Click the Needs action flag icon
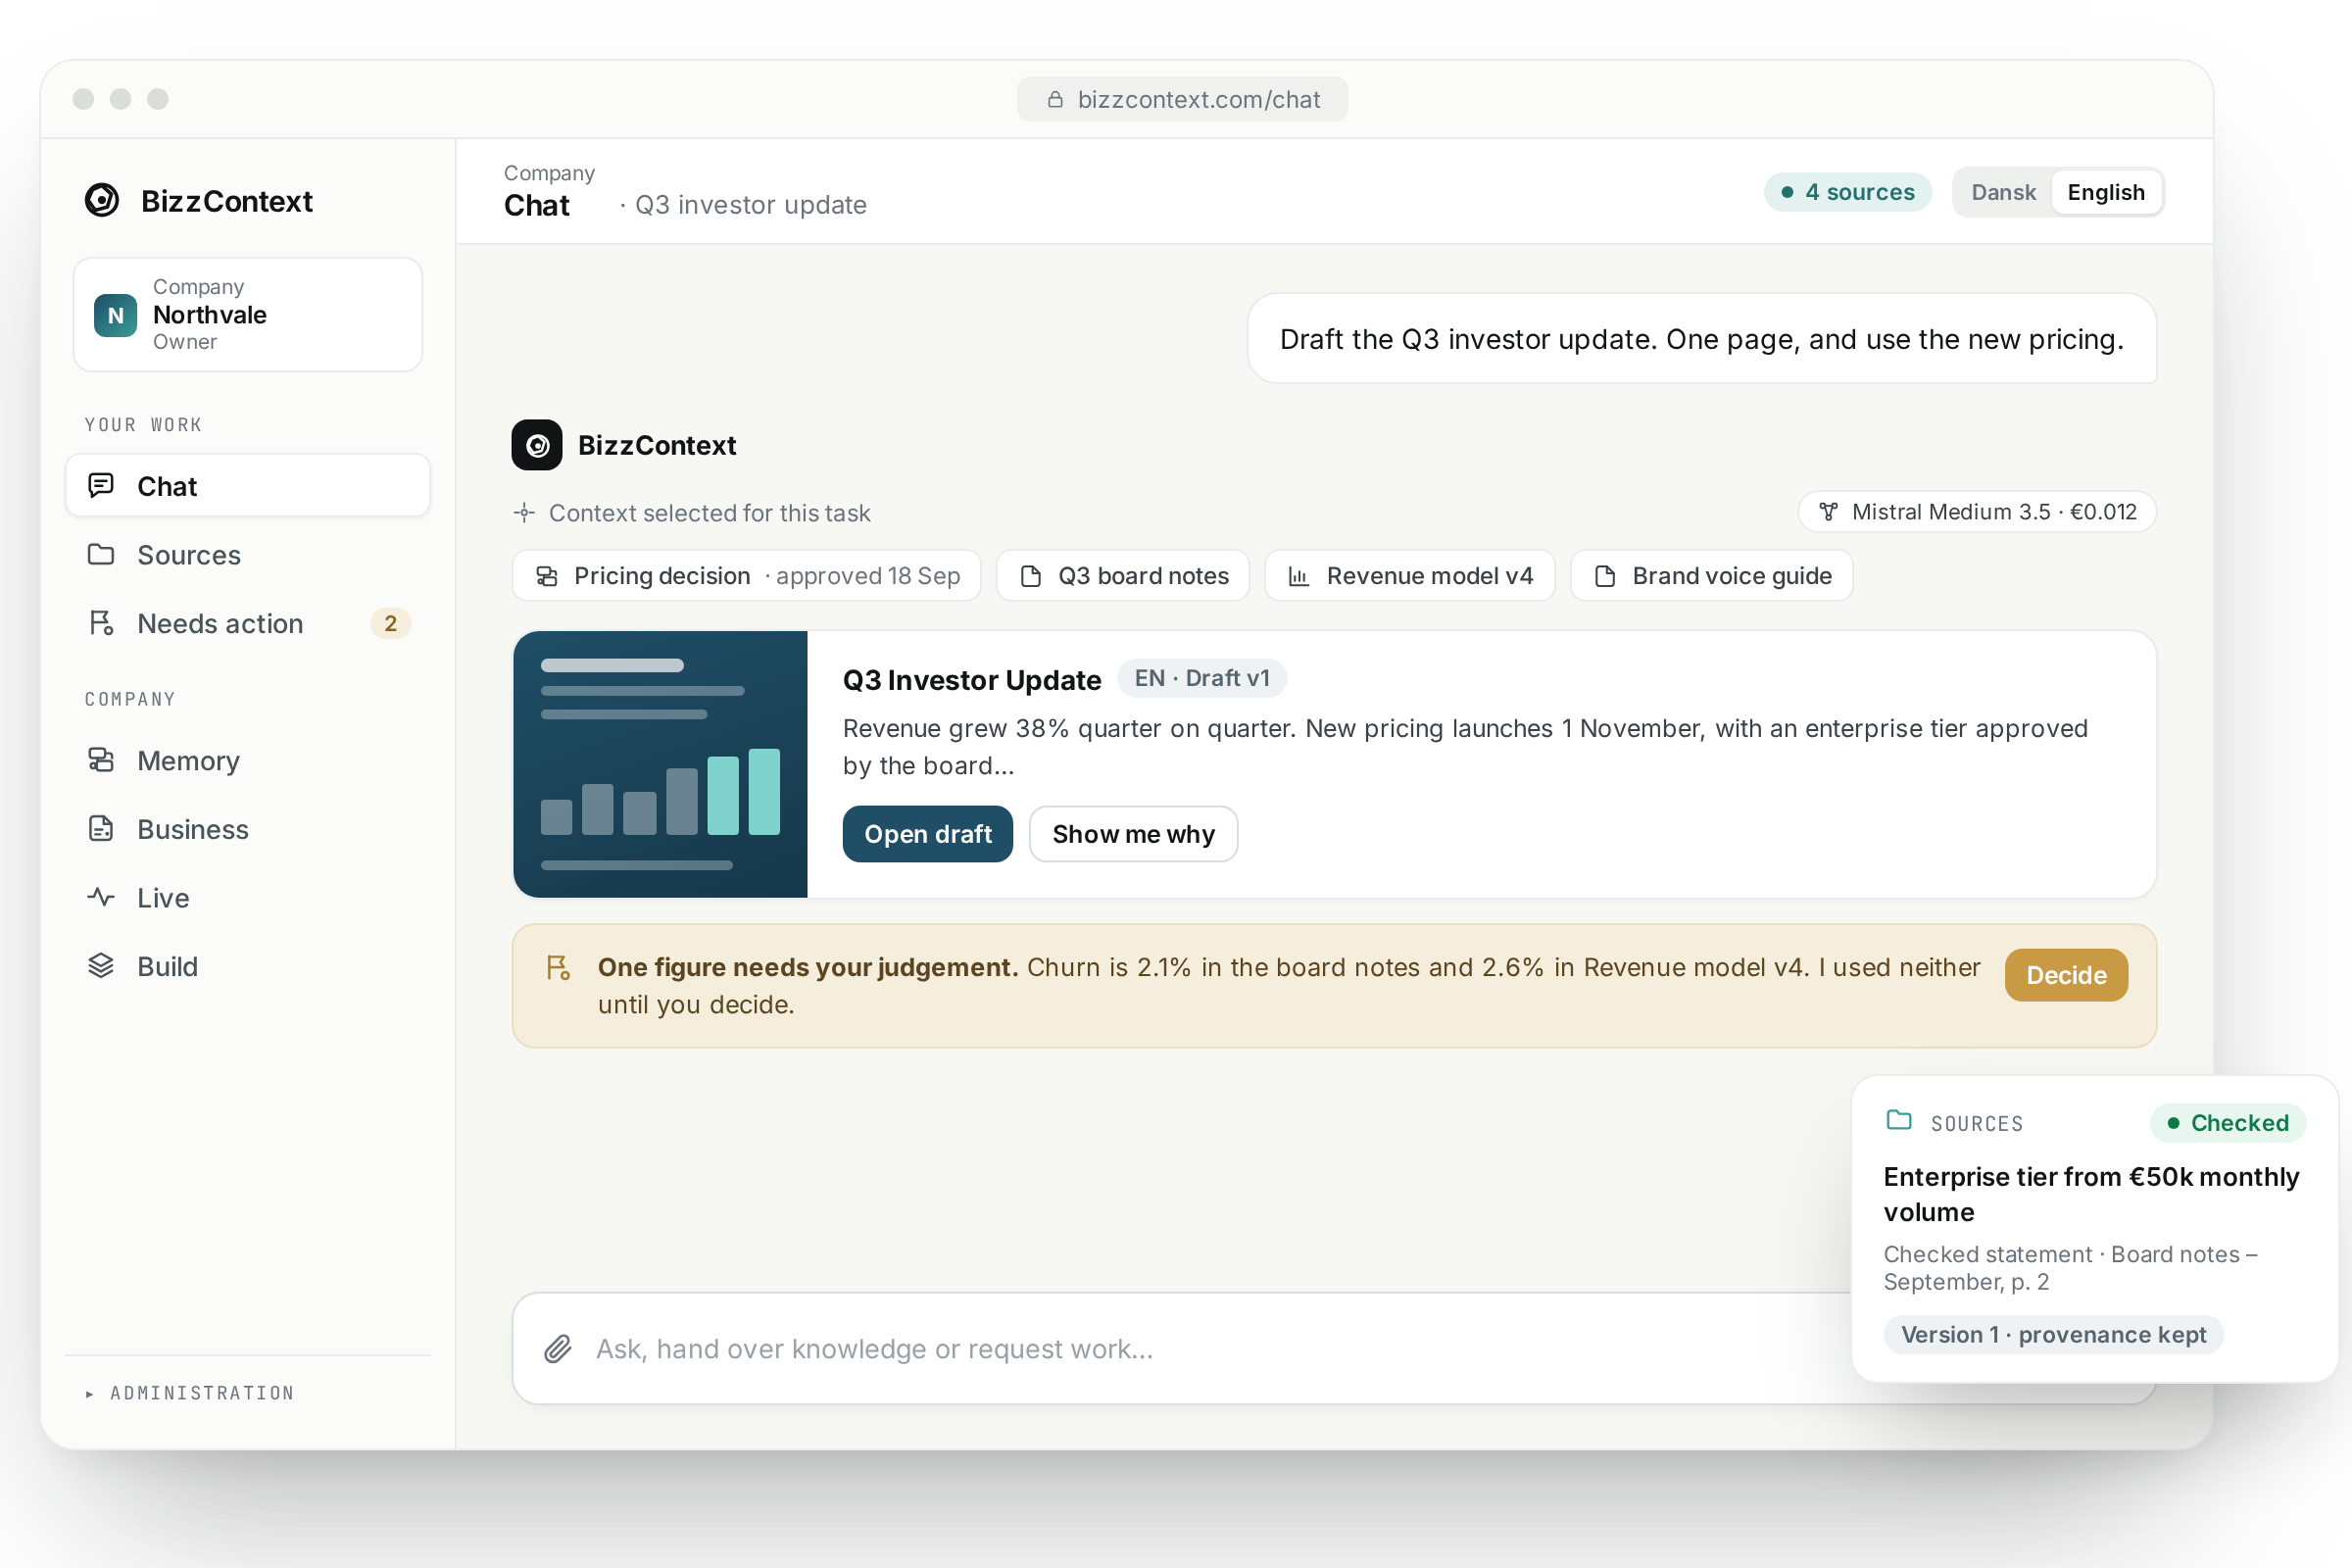 point(101,623)
